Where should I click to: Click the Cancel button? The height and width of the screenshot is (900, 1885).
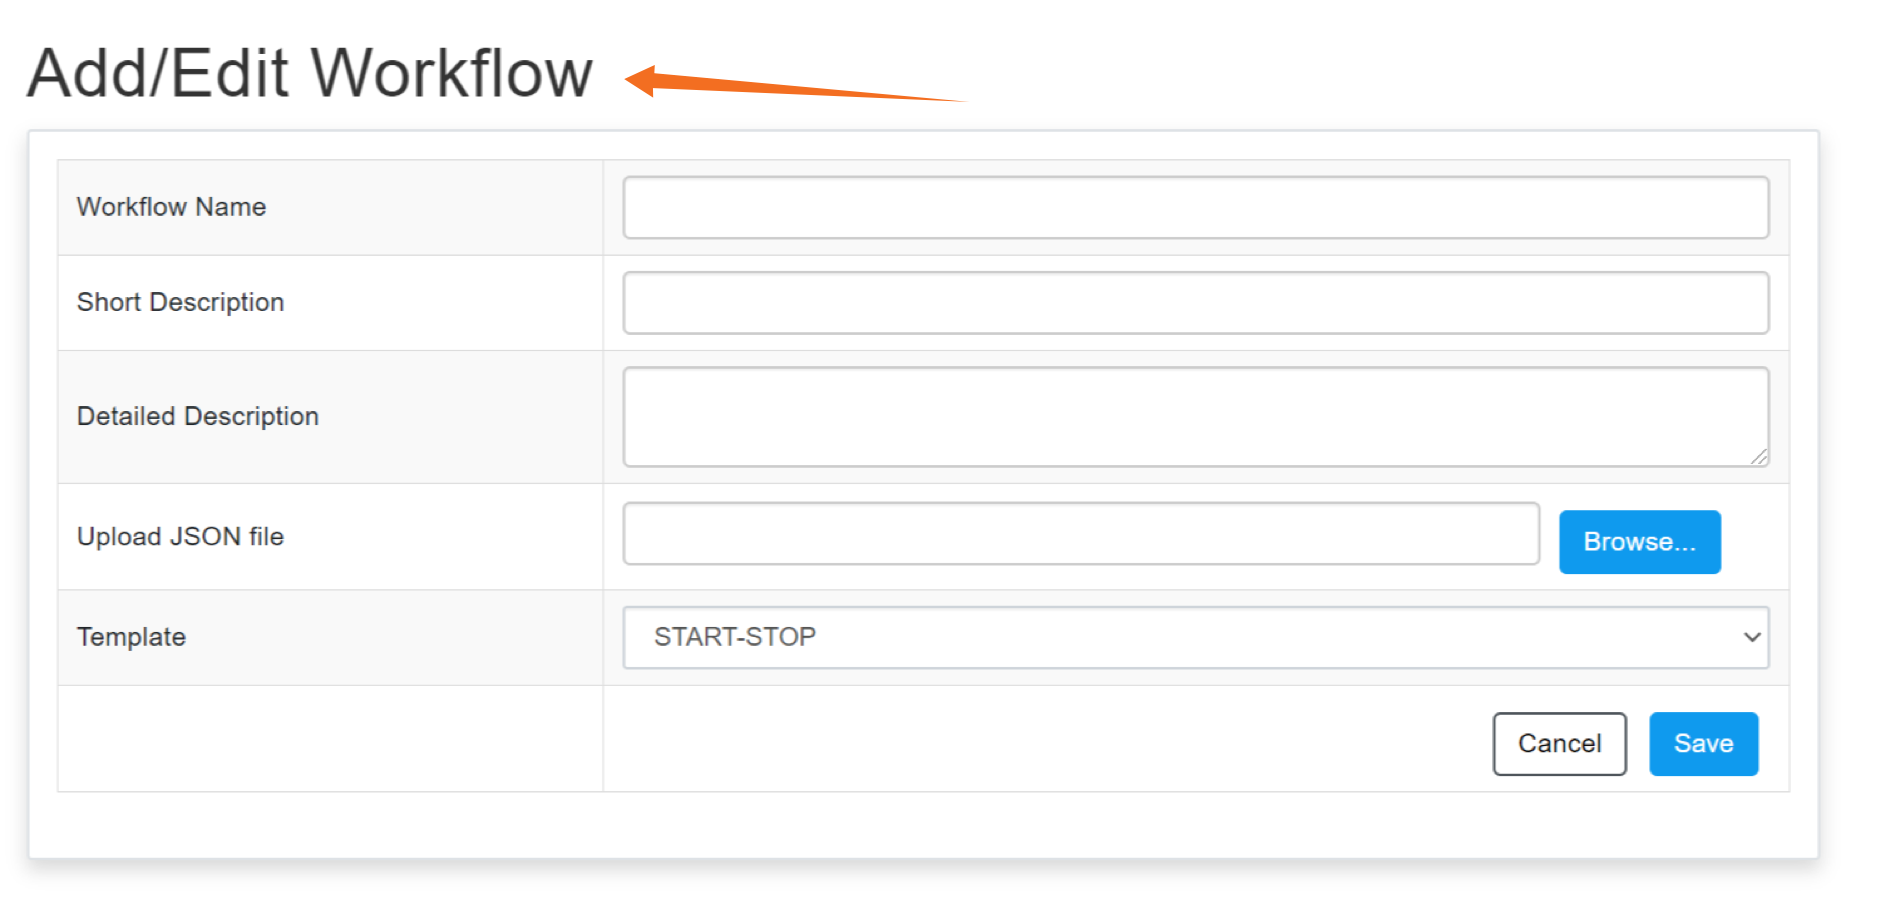tap(1559, 743)
